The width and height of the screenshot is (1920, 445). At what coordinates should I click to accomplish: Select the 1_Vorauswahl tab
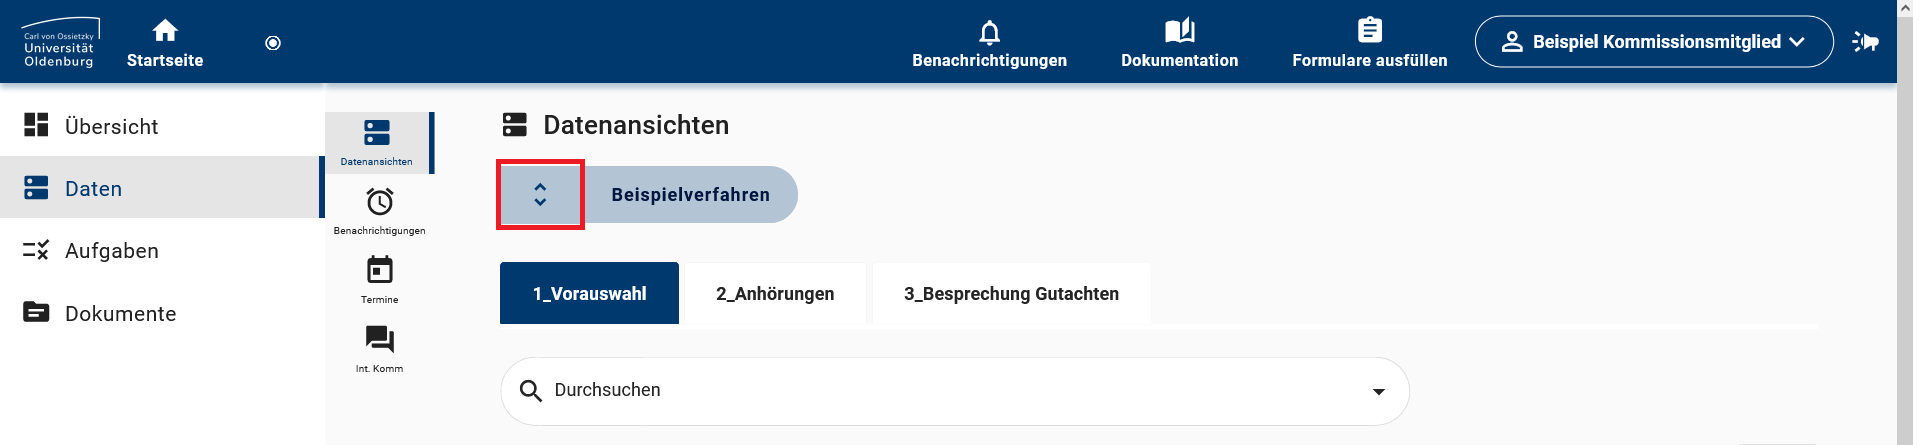click(x=589, y=294)
